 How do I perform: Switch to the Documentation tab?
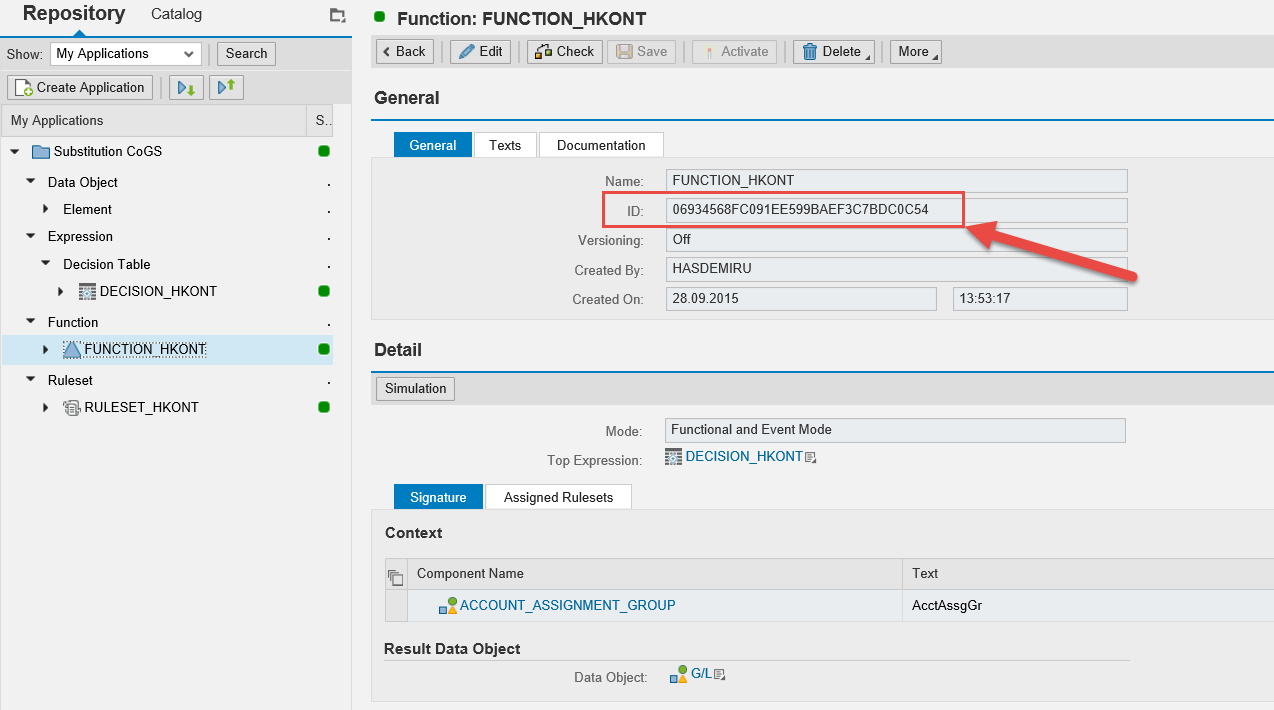coord(600,145)
